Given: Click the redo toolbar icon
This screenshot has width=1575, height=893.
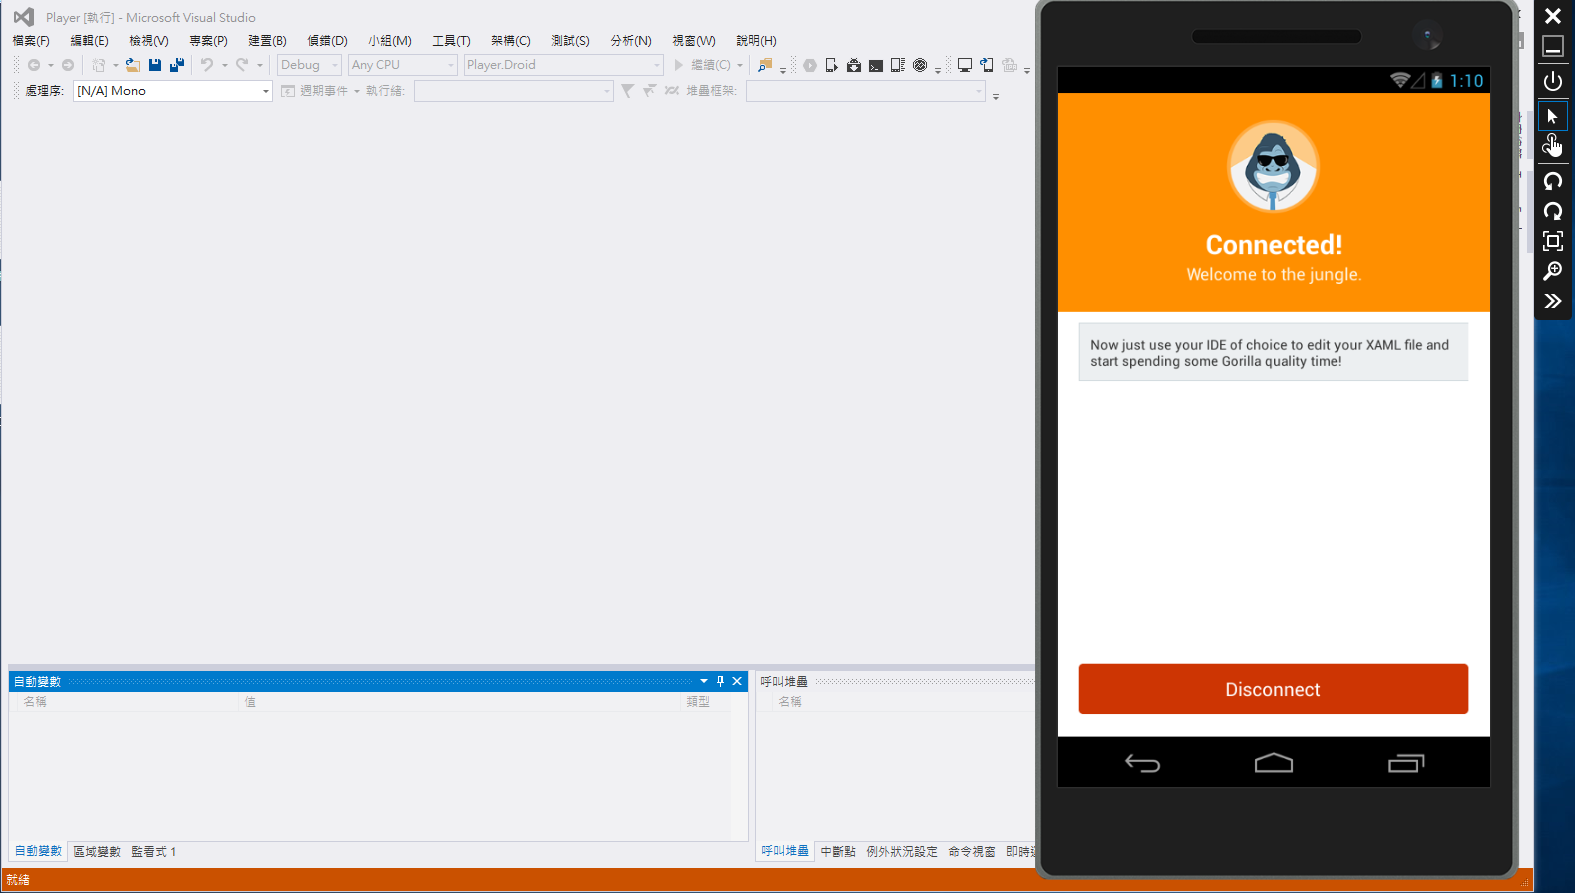Looking at the screenshot, I should [x=242, y=65].
